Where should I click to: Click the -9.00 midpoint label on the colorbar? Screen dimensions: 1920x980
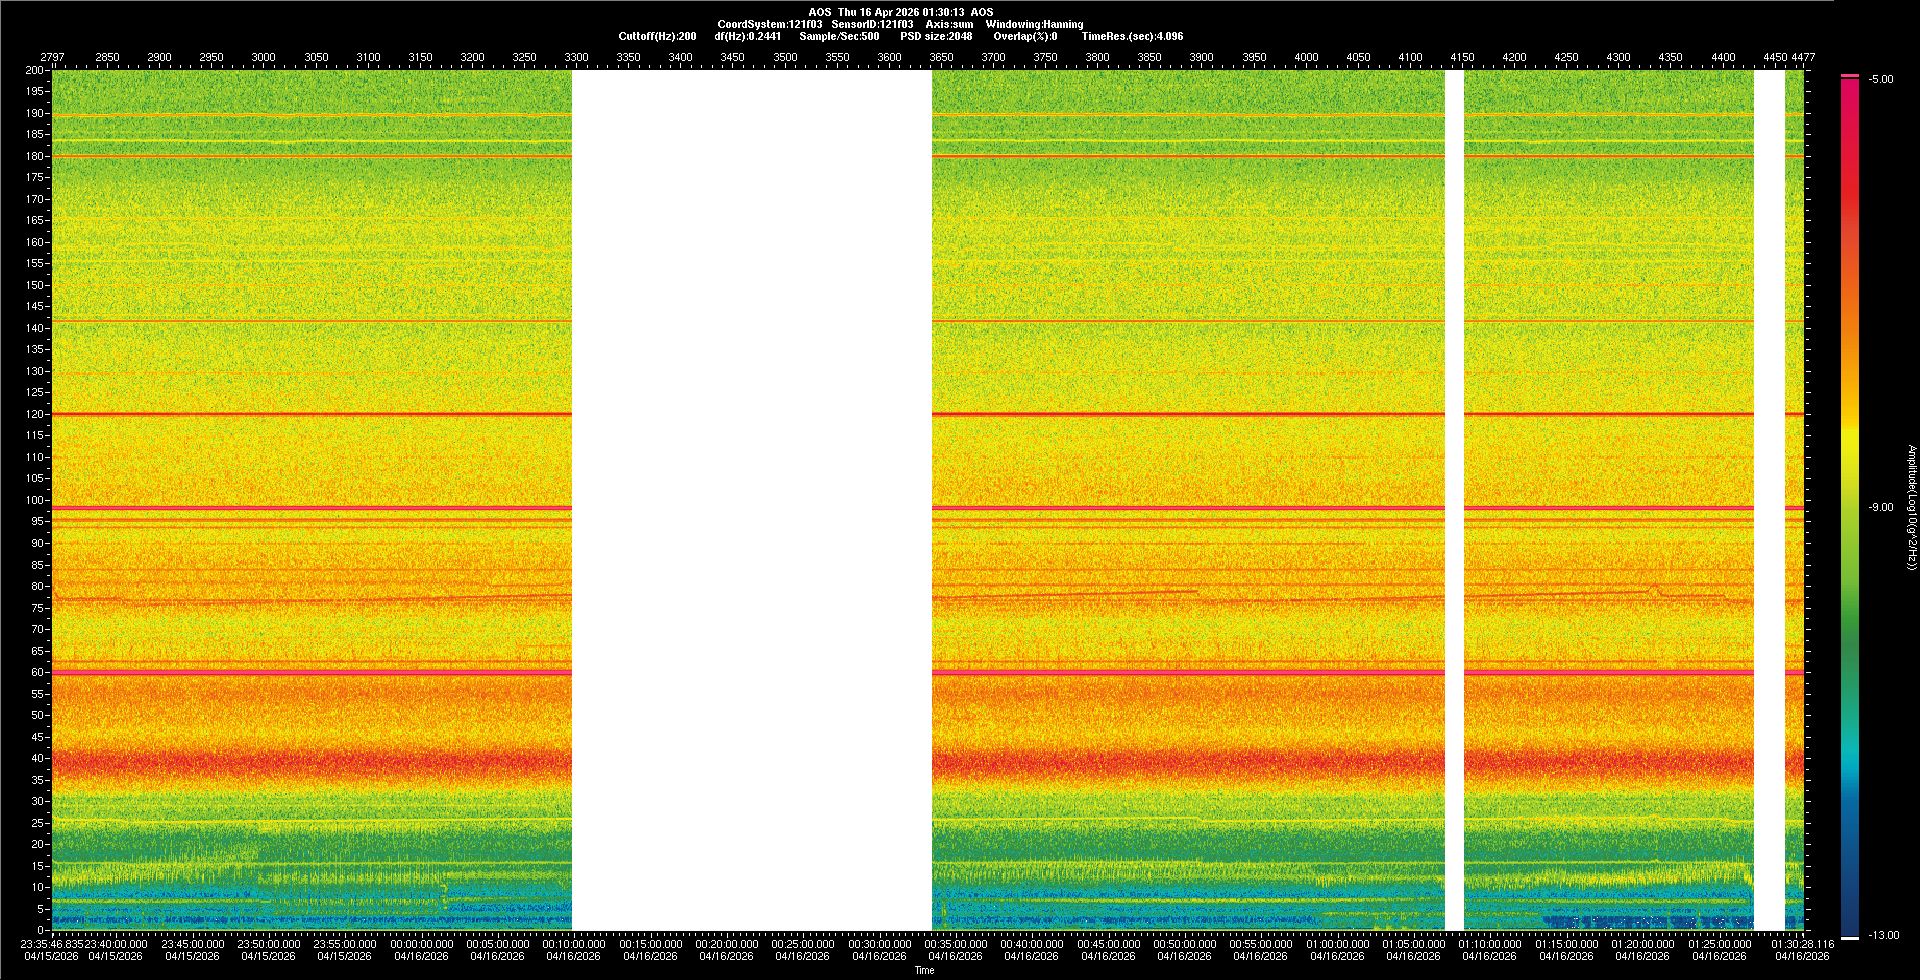[x=1880, y=508]
